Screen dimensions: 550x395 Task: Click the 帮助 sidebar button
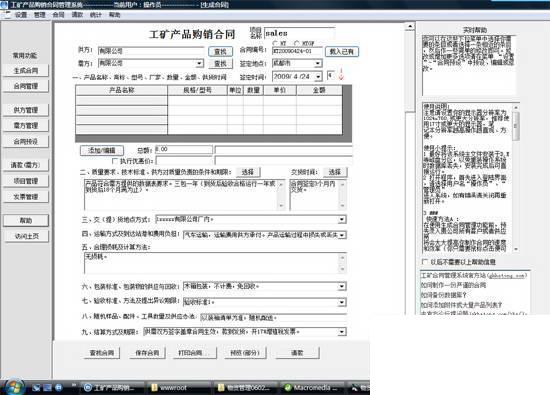click(26, 220)
